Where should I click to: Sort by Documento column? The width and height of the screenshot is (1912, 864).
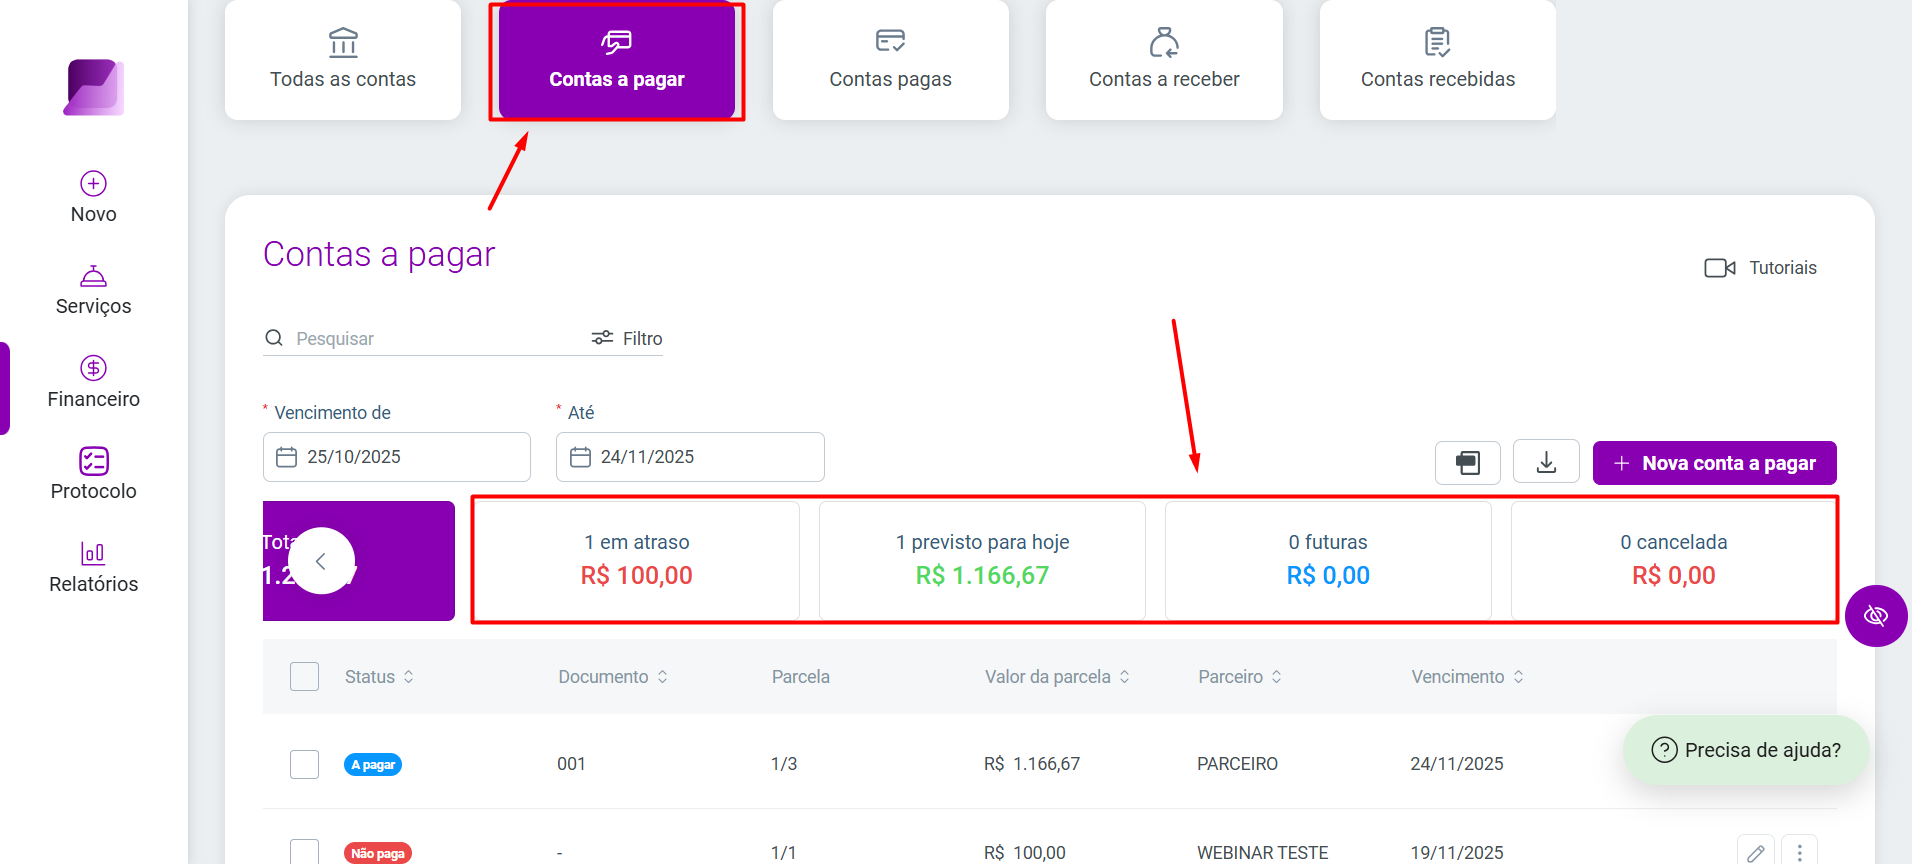613,677
